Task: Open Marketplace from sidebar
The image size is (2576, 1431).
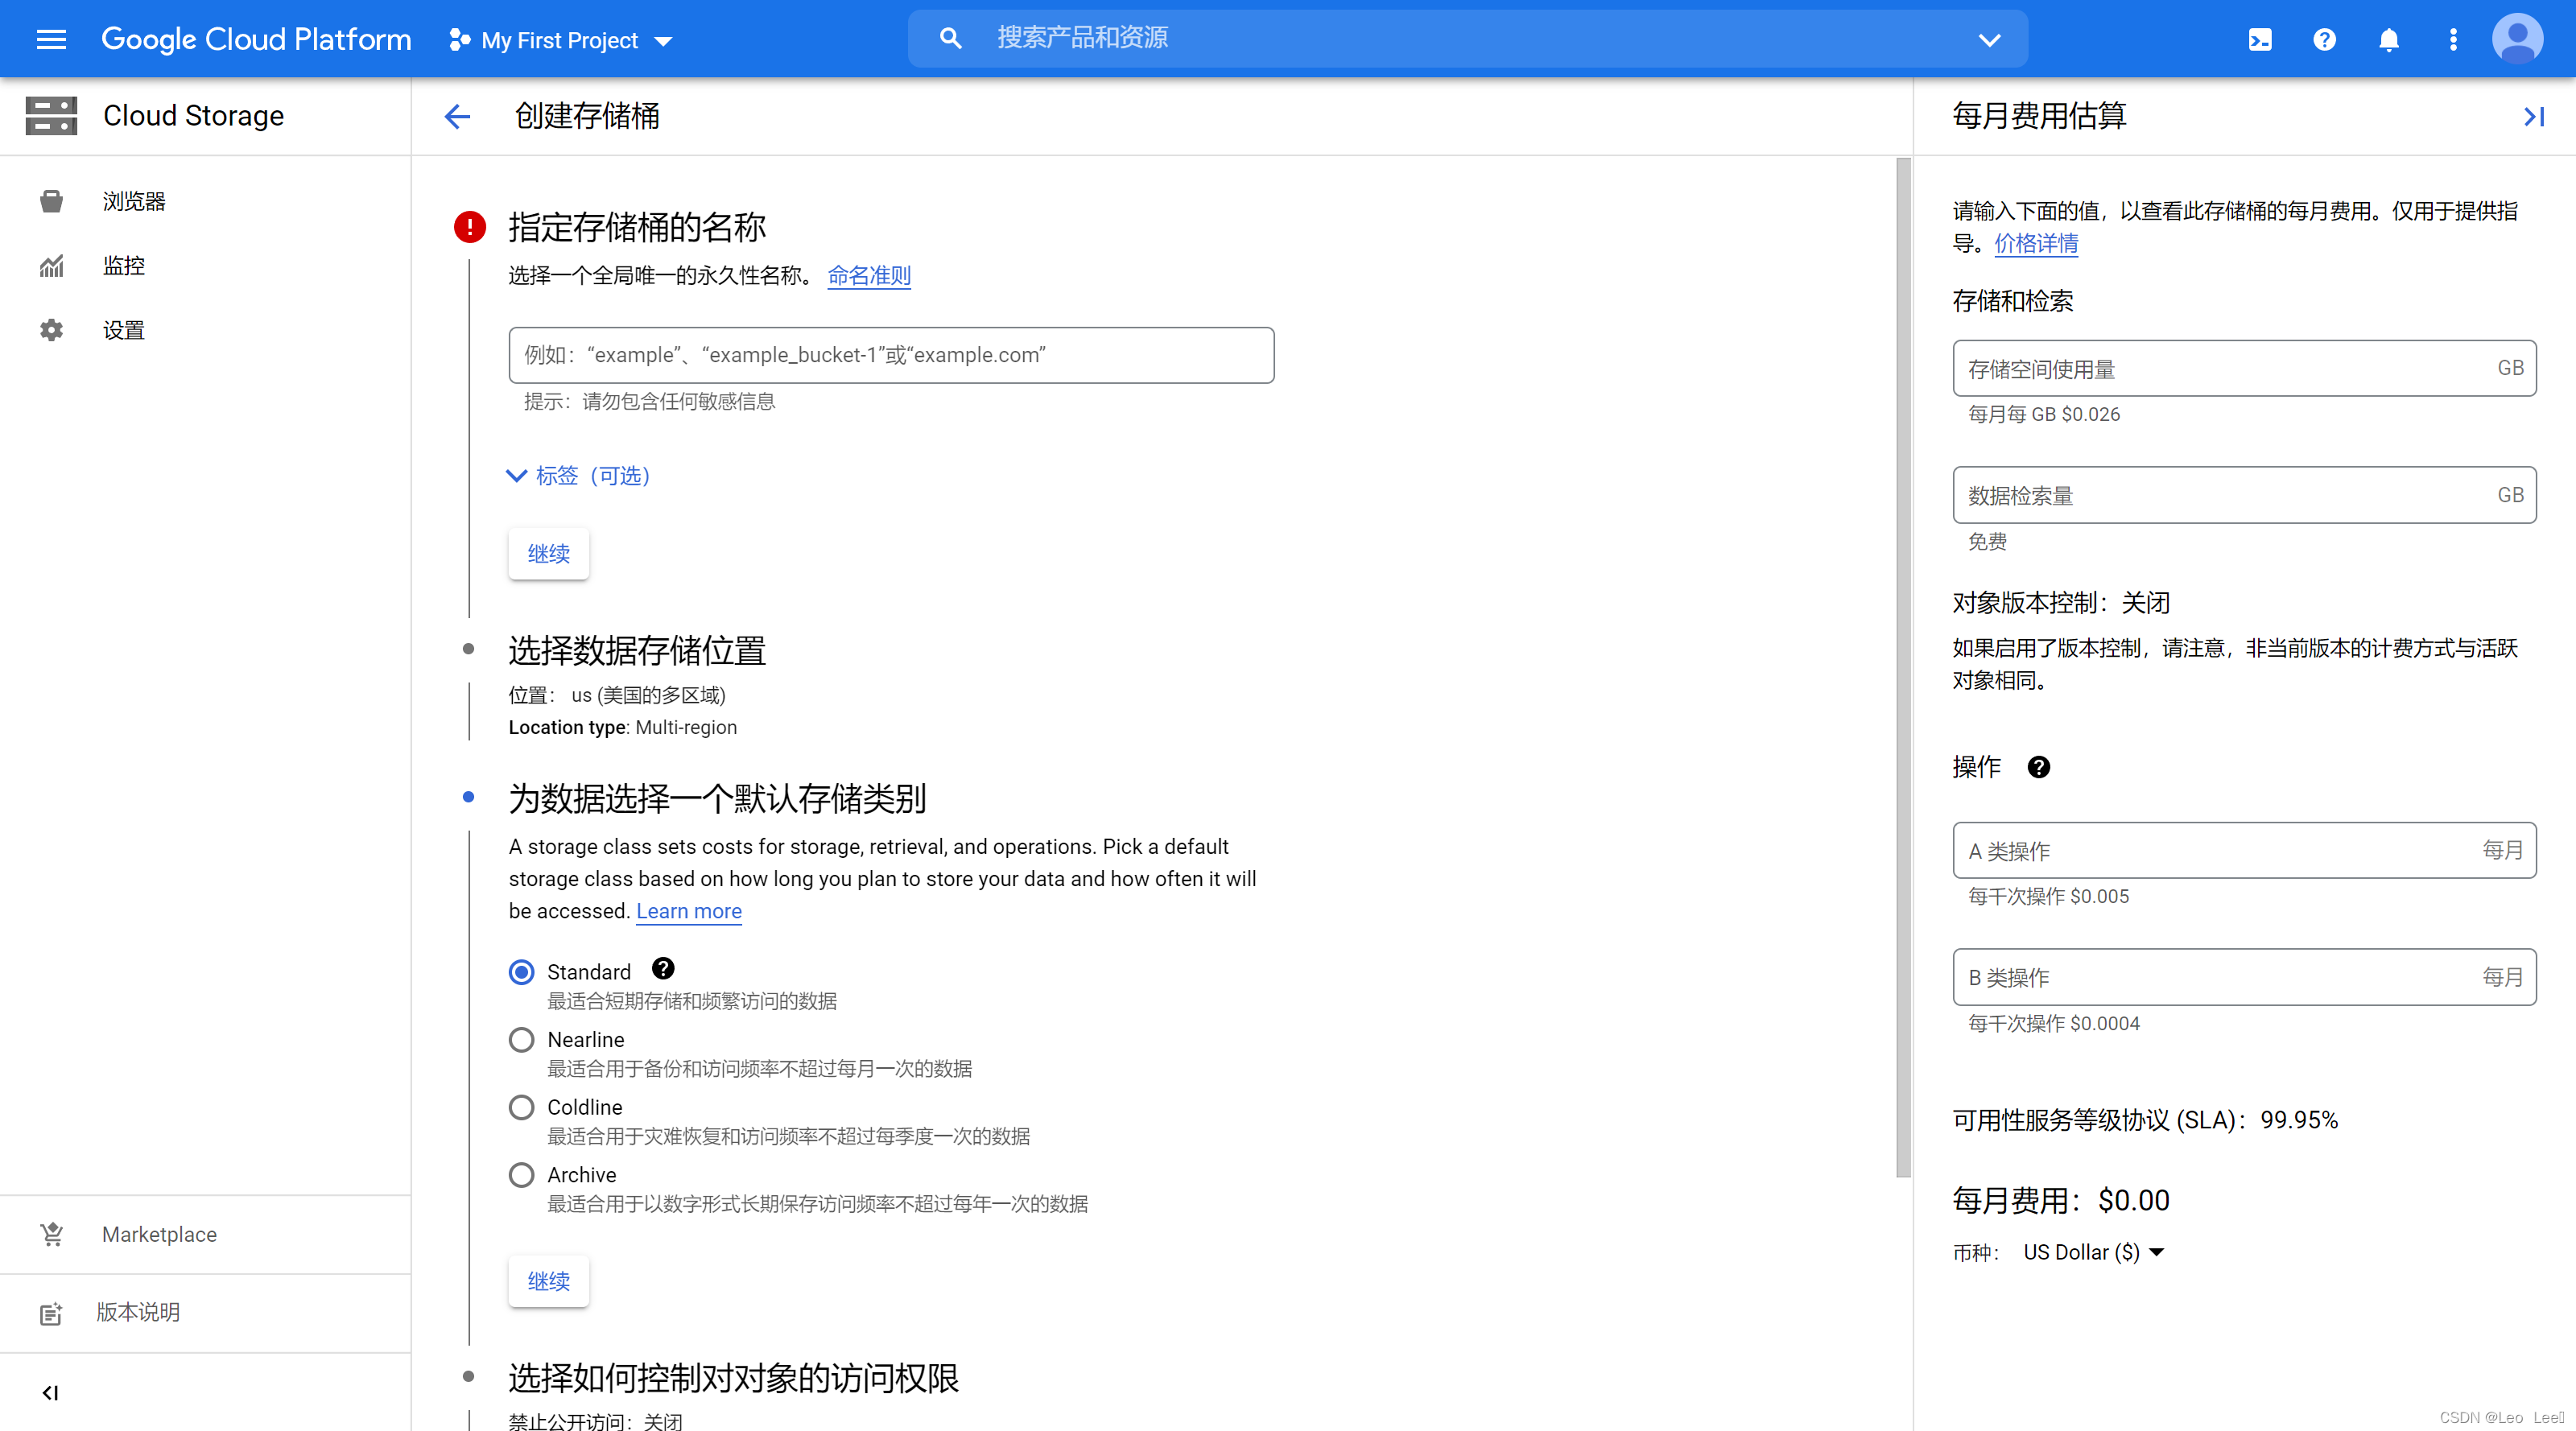Action: click(159, 1234)
